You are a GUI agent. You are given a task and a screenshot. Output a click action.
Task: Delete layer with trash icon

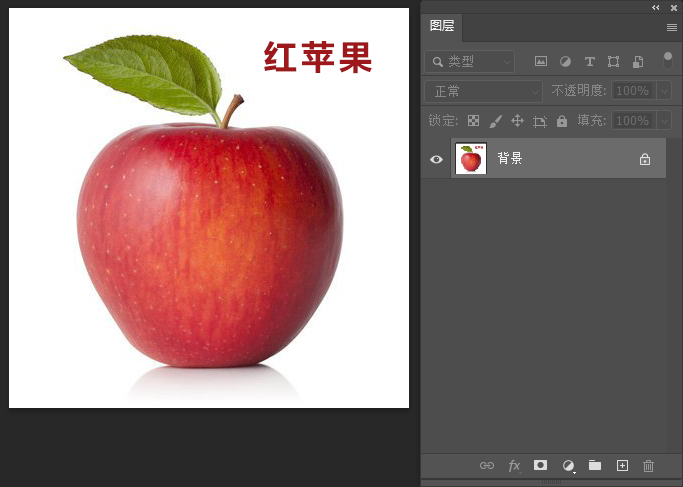click(x=648, y=466)
